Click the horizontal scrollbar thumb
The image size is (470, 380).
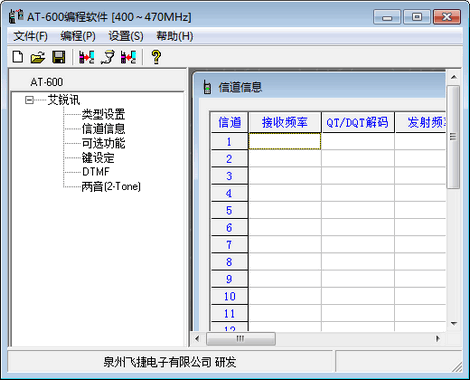point(241,339)
